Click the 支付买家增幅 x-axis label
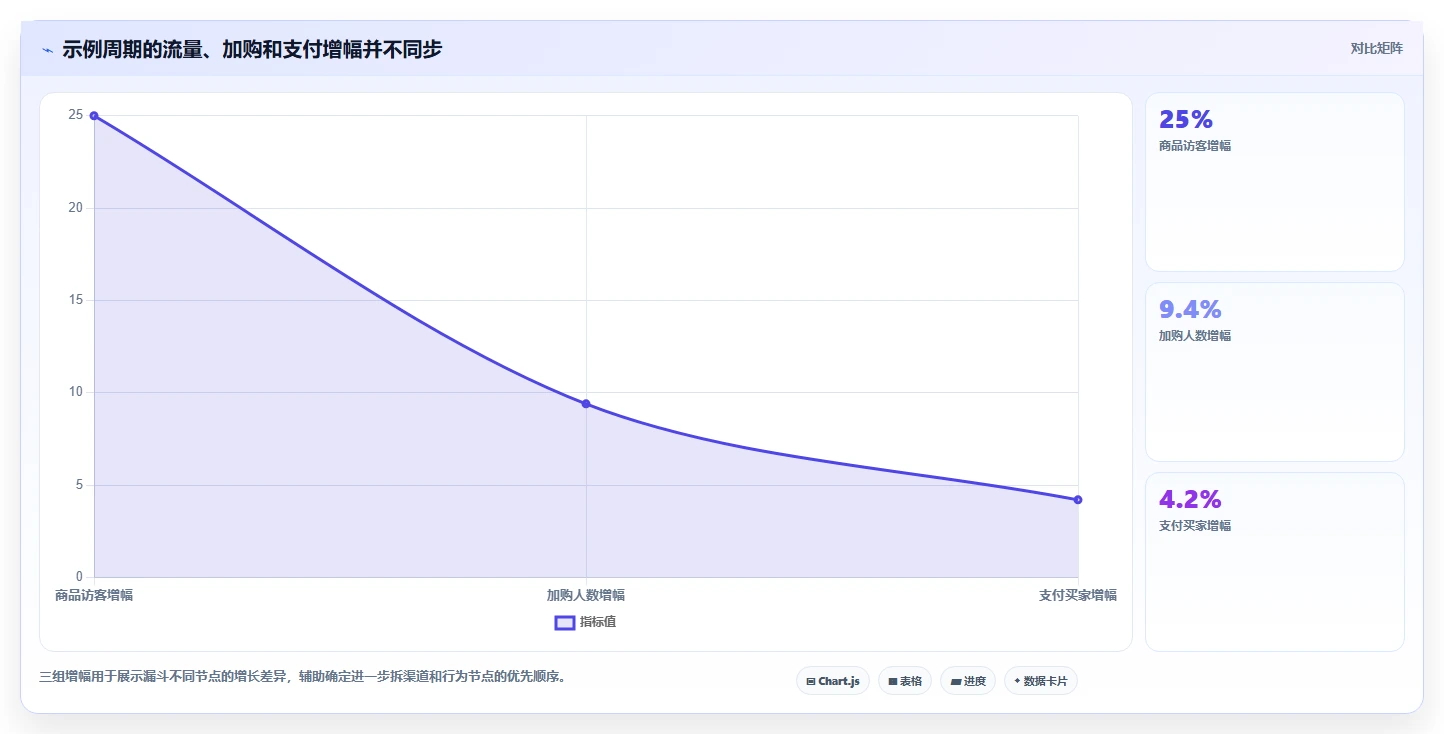Viewport: 1444px width, 734px height. [x=1078, y=595]
